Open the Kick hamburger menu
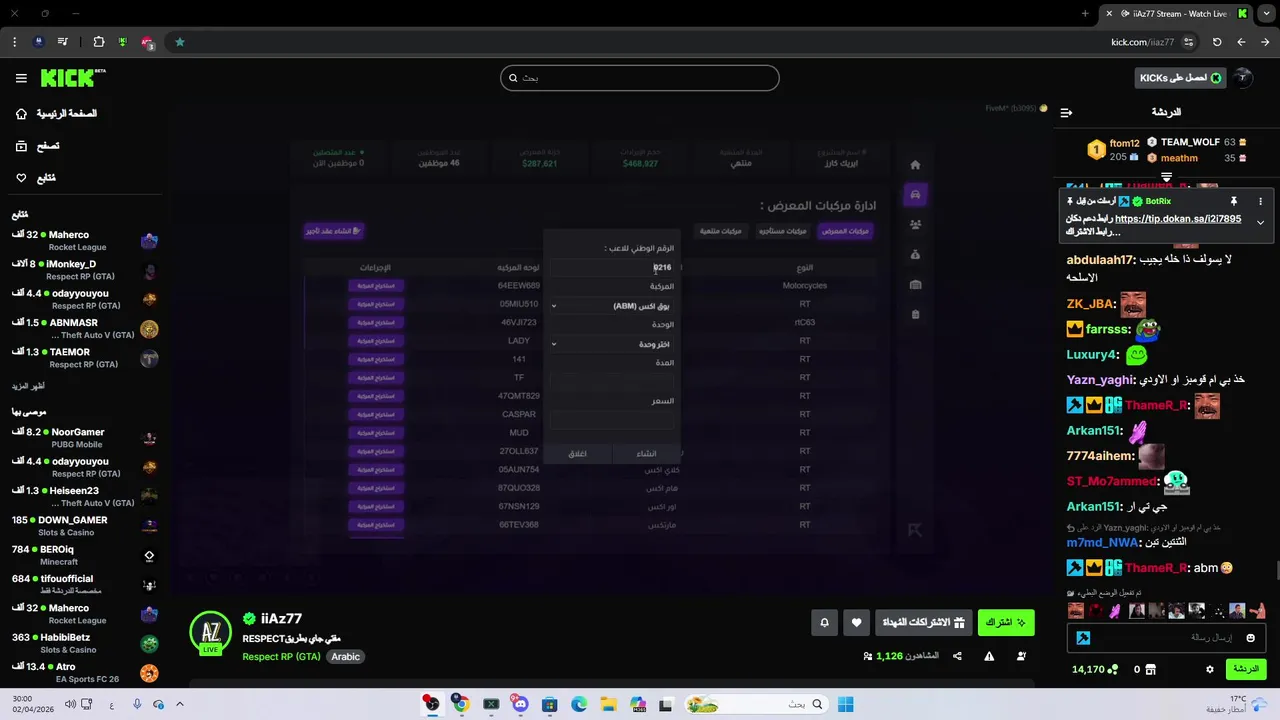 [x=21, y=78]
